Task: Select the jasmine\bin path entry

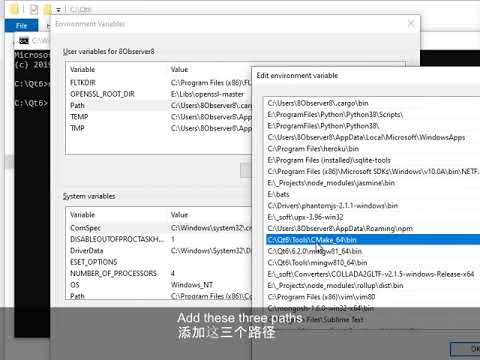Action: 373,183
